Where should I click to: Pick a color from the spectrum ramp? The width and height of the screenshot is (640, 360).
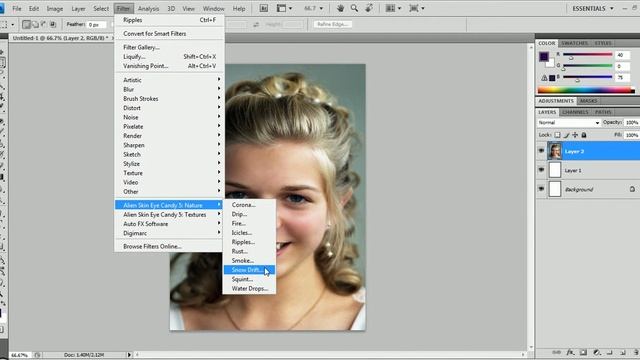pos(586,91)
